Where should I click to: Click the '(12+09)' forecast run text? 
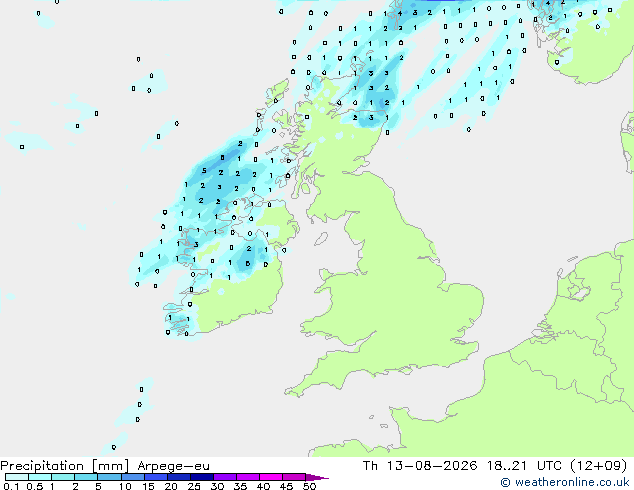click(x=598, y=466)
